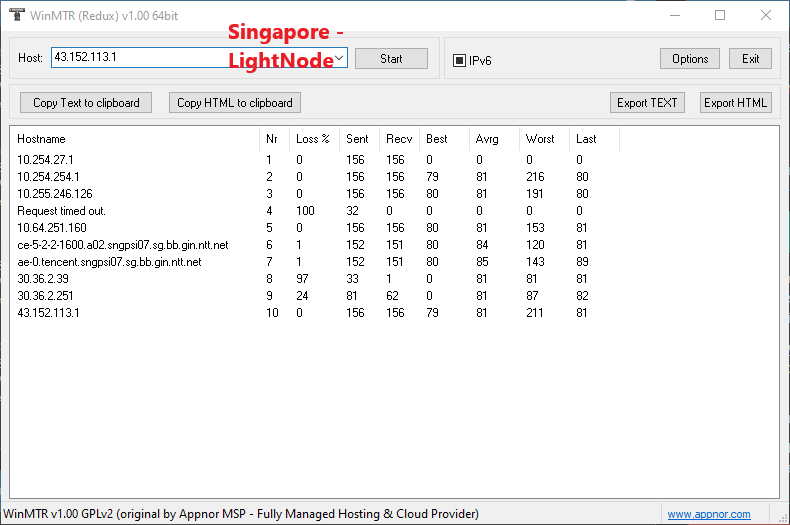Click the Export HTML button

coord(736,103)
